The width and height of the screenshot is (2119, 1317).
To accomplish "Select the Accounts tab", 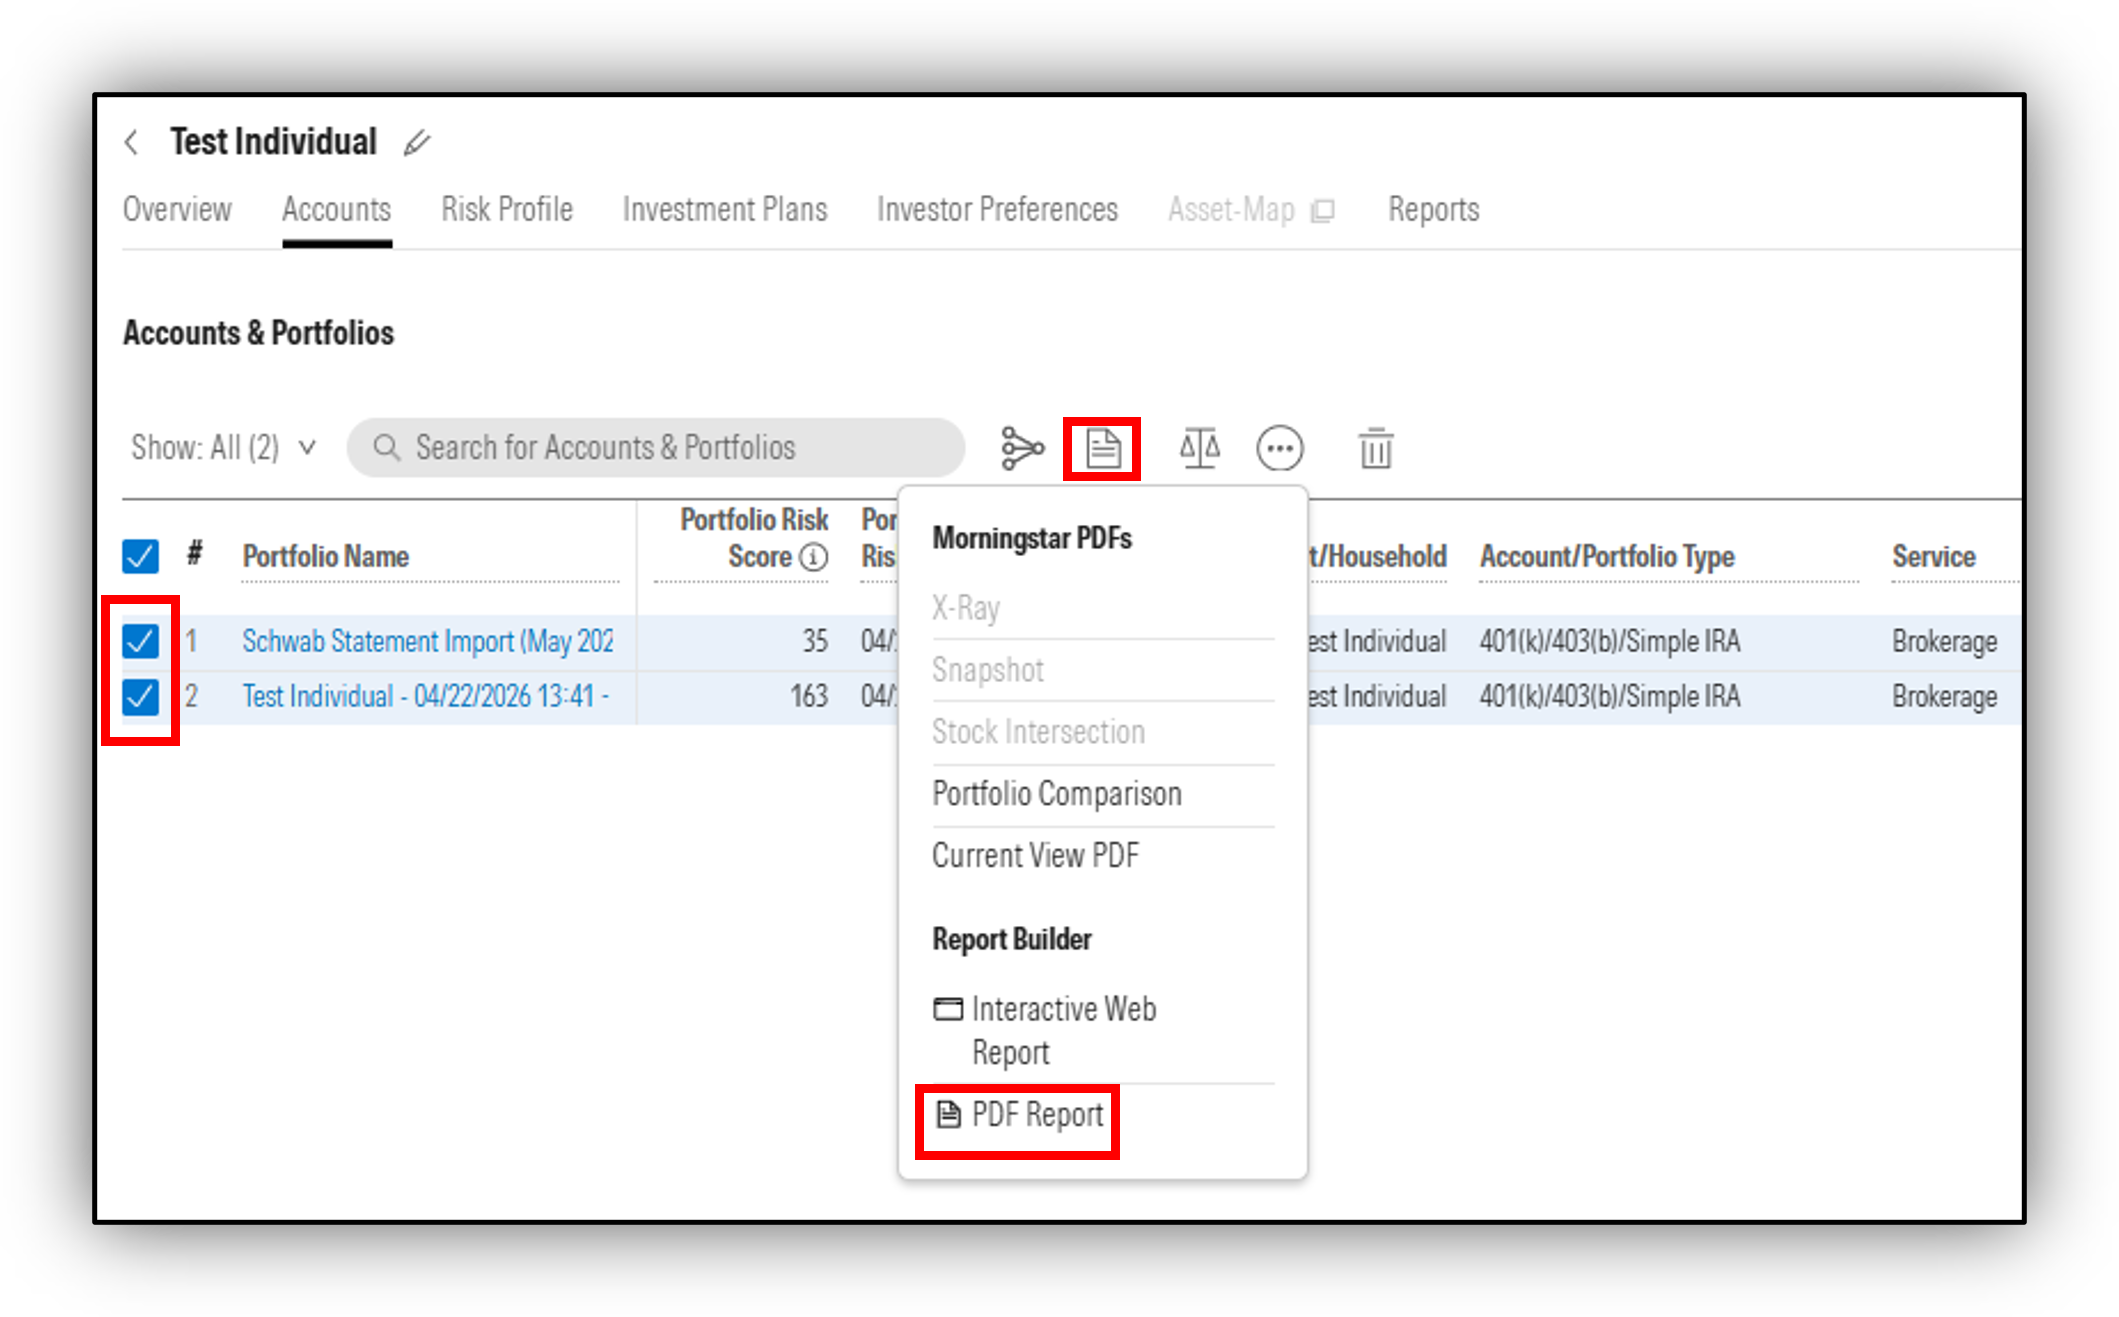I will point(336,209).
